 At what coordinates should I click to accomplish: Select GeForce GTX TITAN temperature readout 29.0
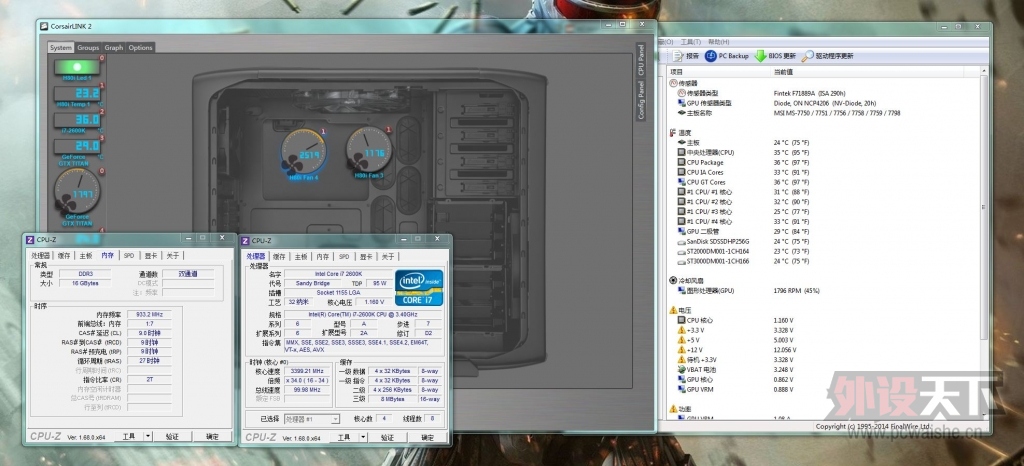click(x=76, y=146)
